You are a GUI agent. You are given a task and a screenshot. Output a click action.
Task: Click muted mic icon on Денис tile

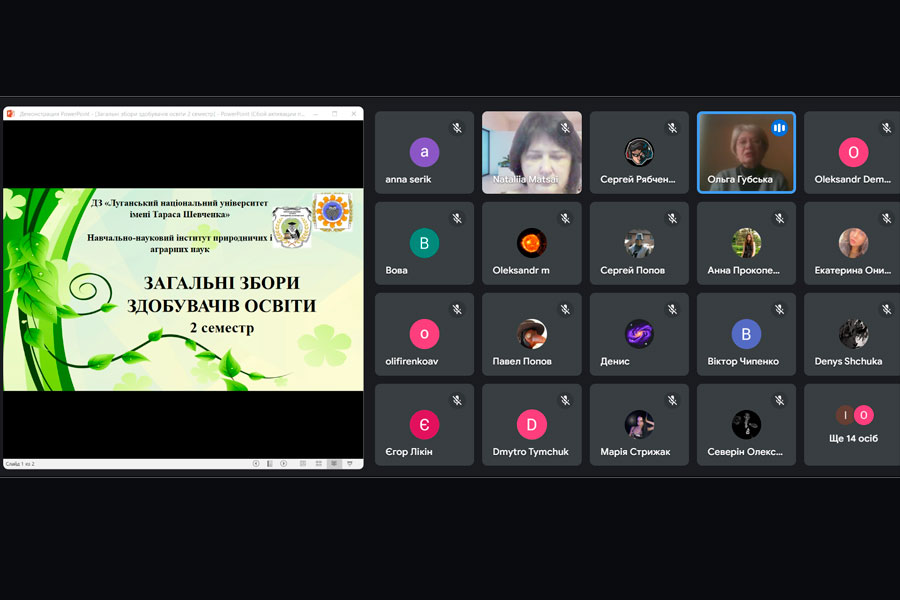tap(672, 309)
